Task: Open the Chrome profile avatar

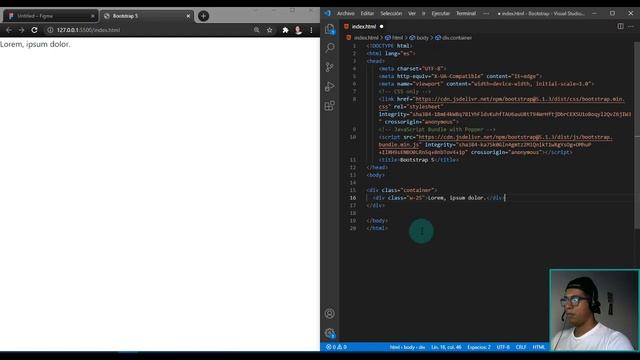Action: [x=298, y=30]
